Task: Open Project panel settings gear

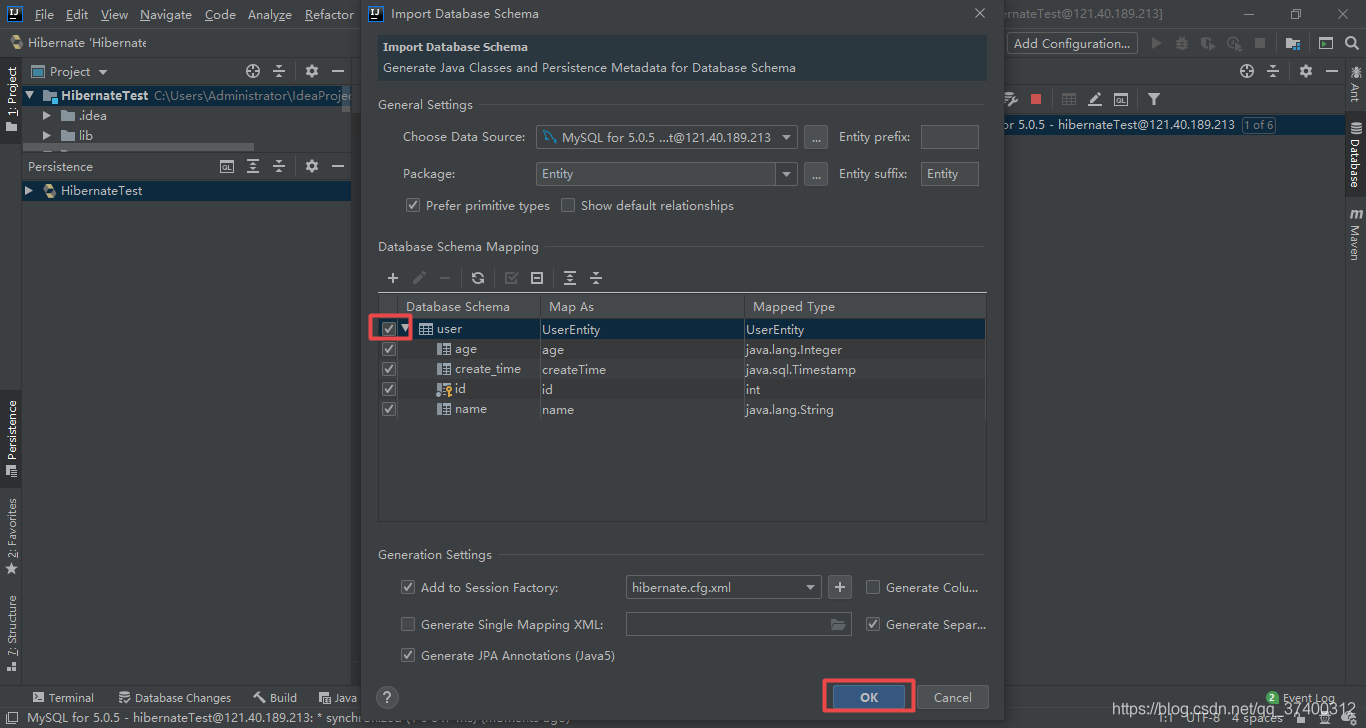Action: point(312,71)
